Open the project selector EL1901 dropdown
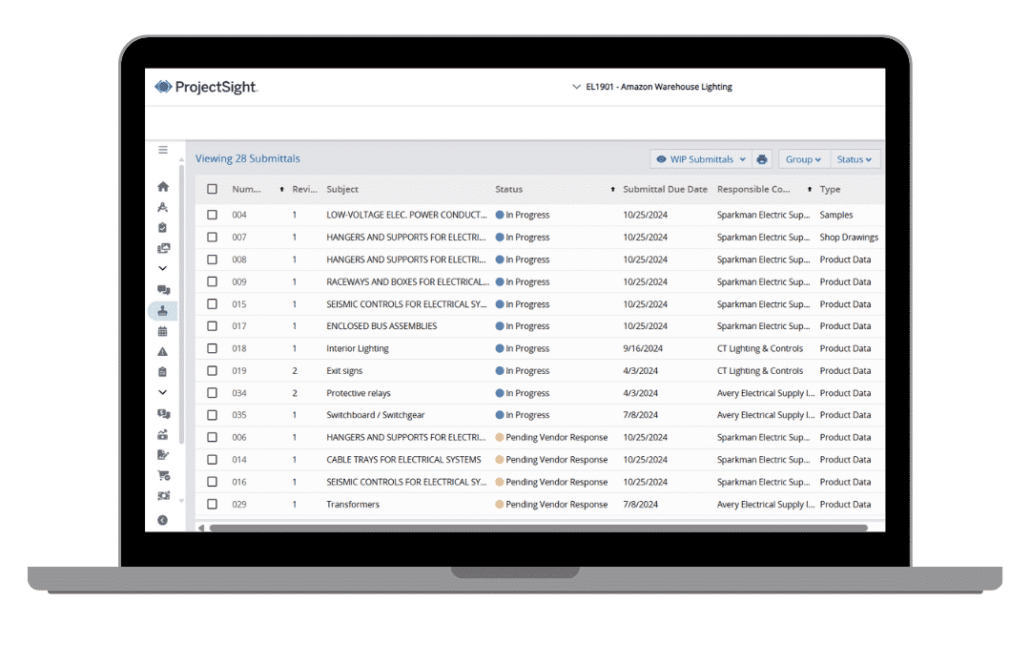 tap(652, 87)
